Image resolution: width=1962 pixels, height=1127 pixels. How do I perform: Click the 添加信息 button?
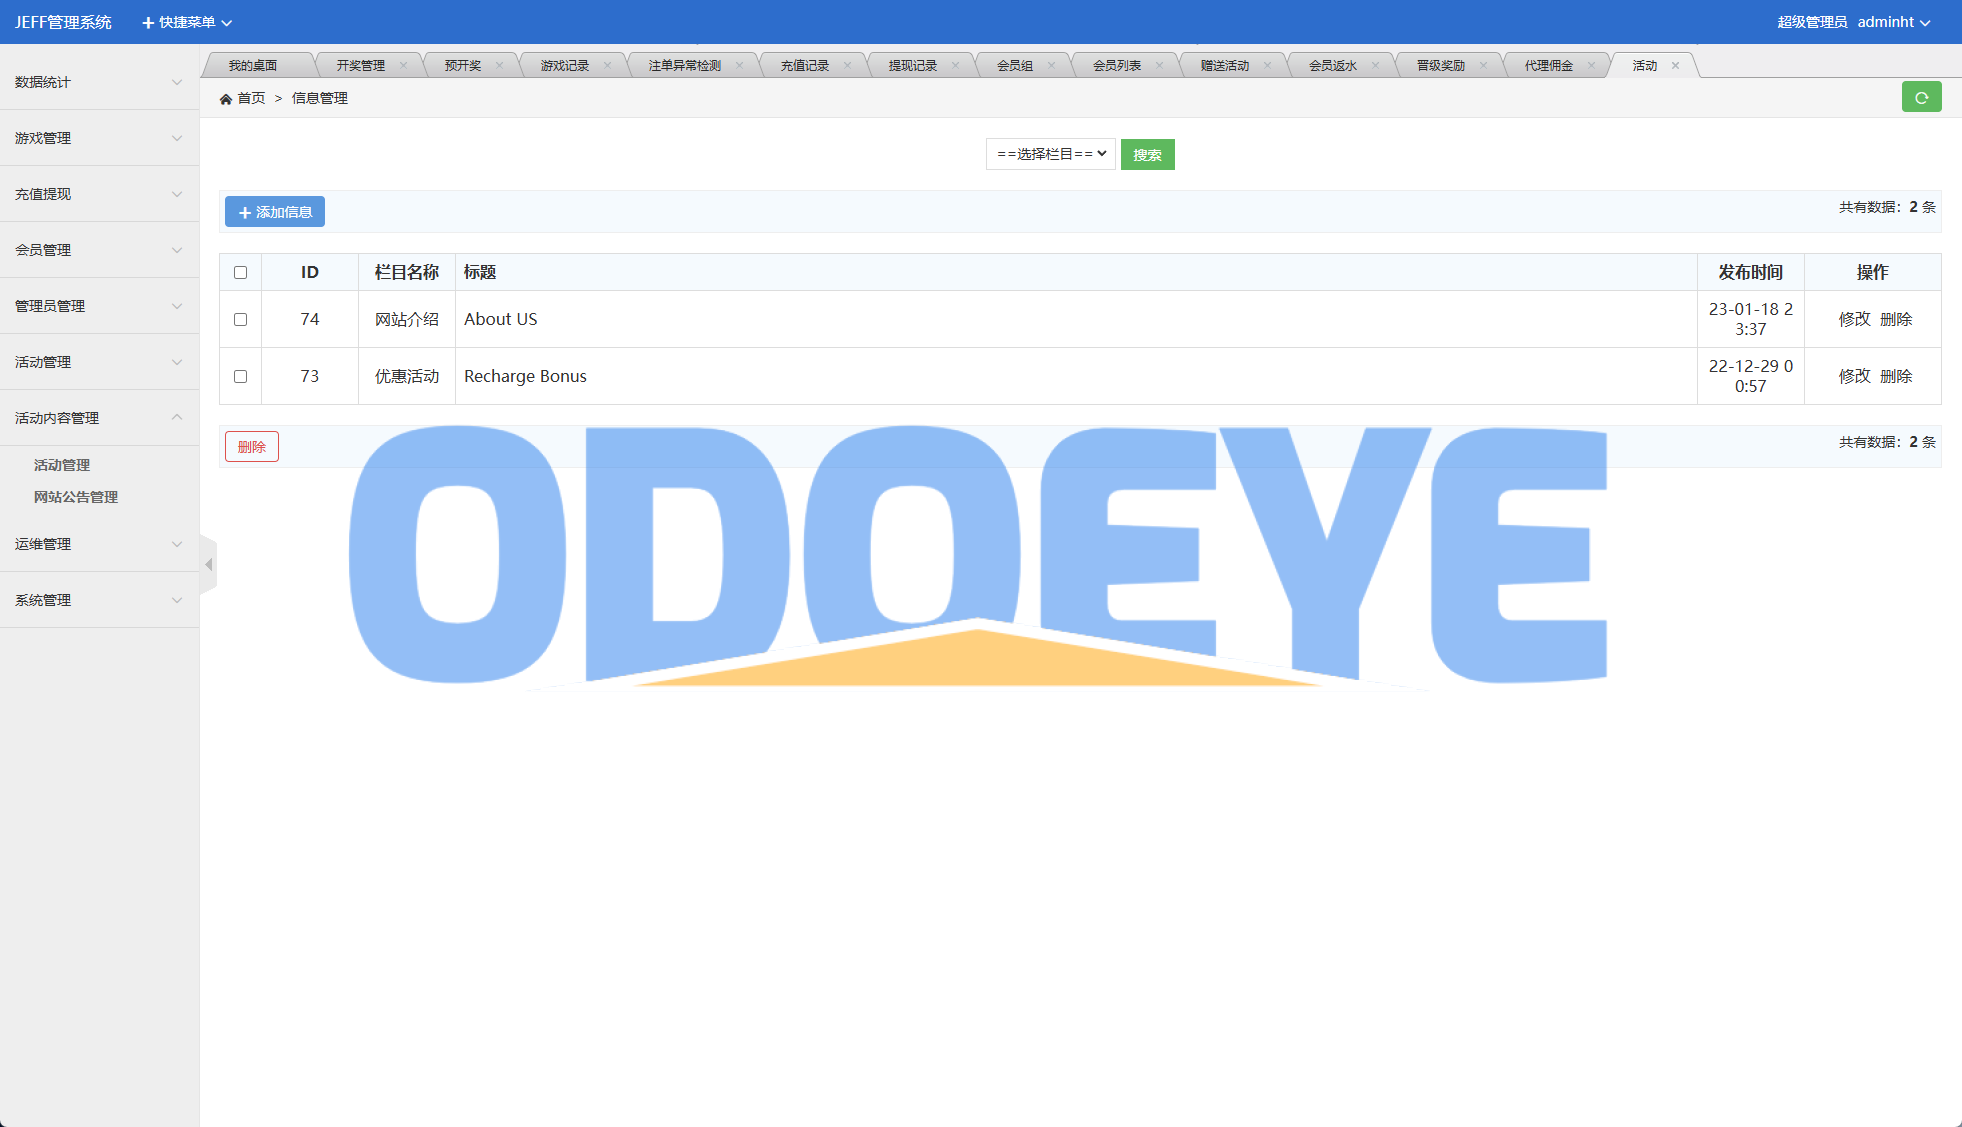click(x=275, y=212)
